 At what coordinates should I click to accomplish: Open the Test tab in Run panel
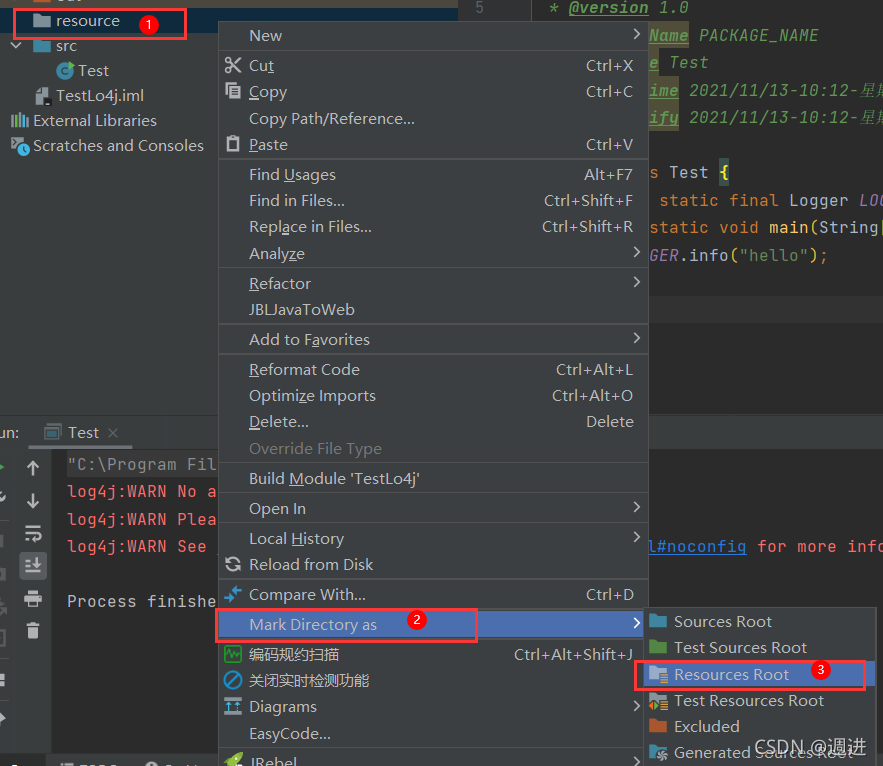(x=83, y=433)
